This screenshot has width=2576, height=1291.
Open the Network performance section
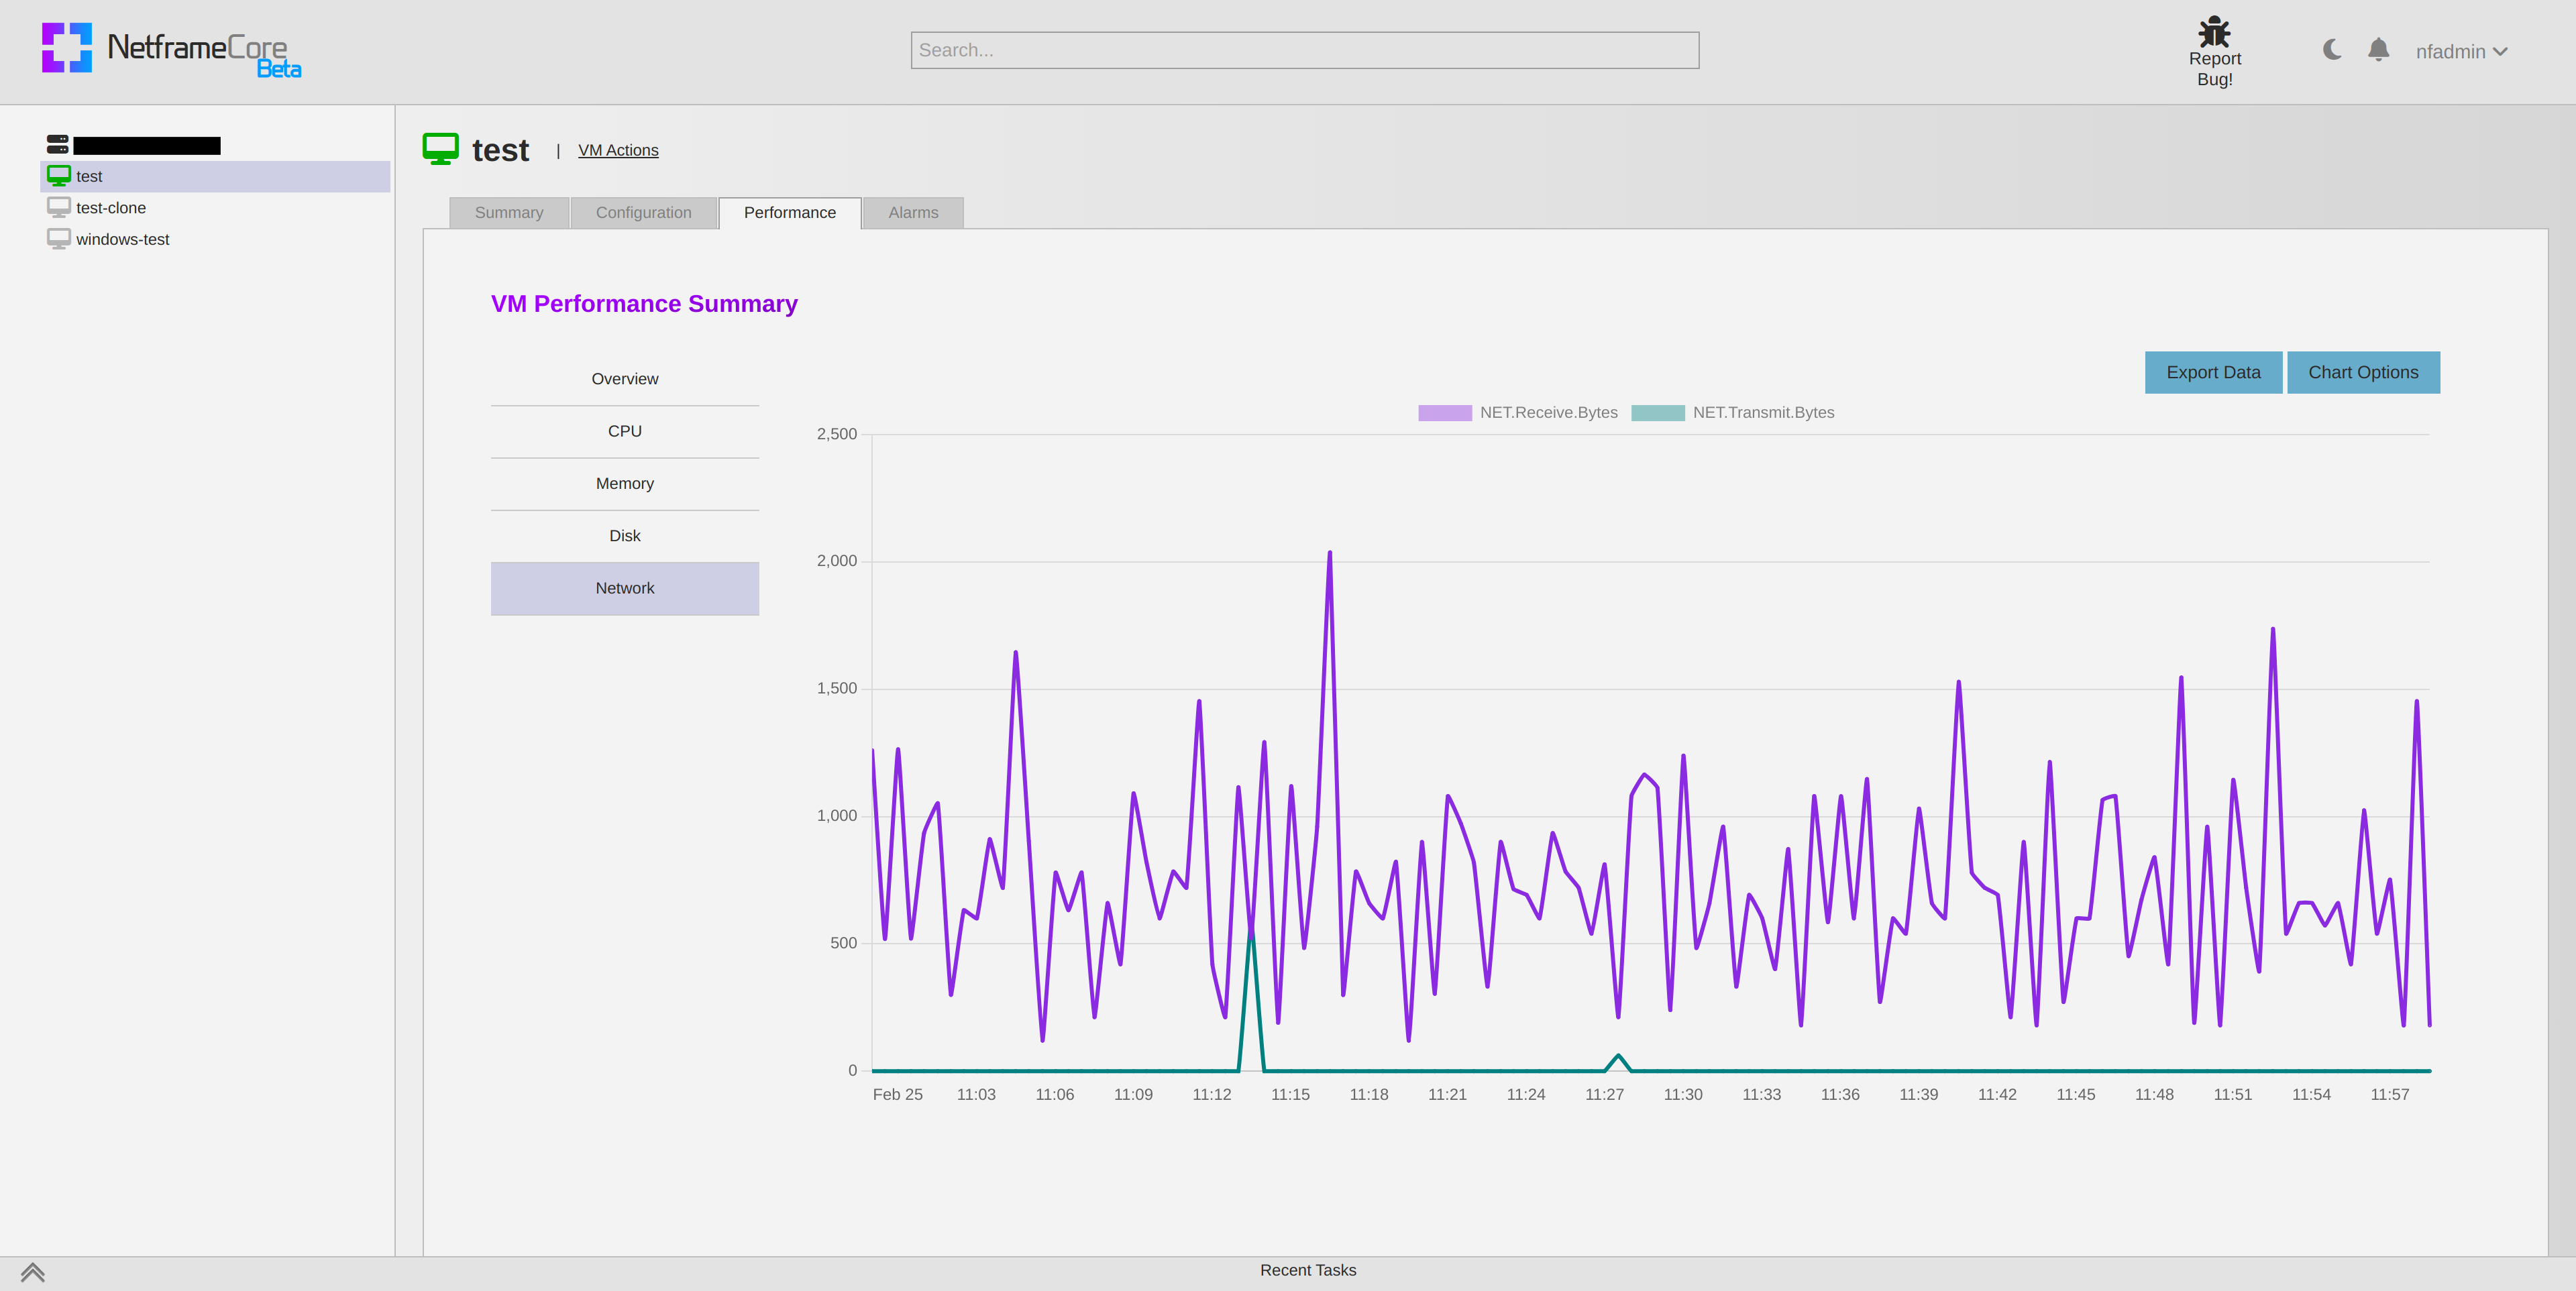(625, 588)
